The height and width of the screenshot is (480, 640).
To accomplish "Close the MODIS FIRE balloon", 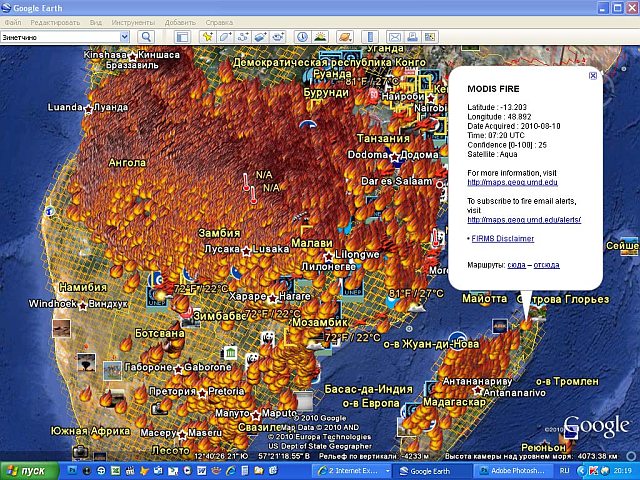I will coord(593,76).
